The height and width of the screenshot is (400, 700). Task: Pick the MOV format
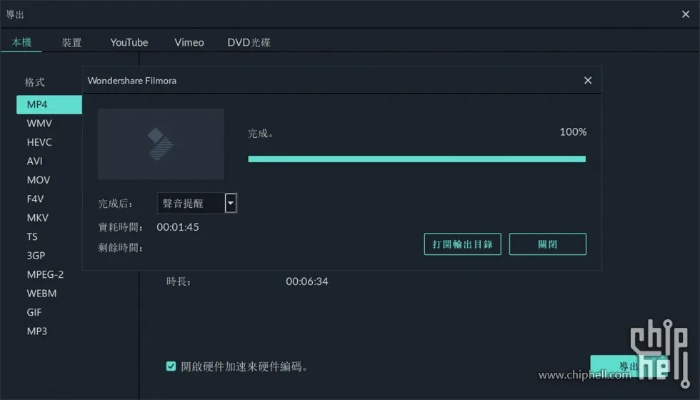coord(38,180)
